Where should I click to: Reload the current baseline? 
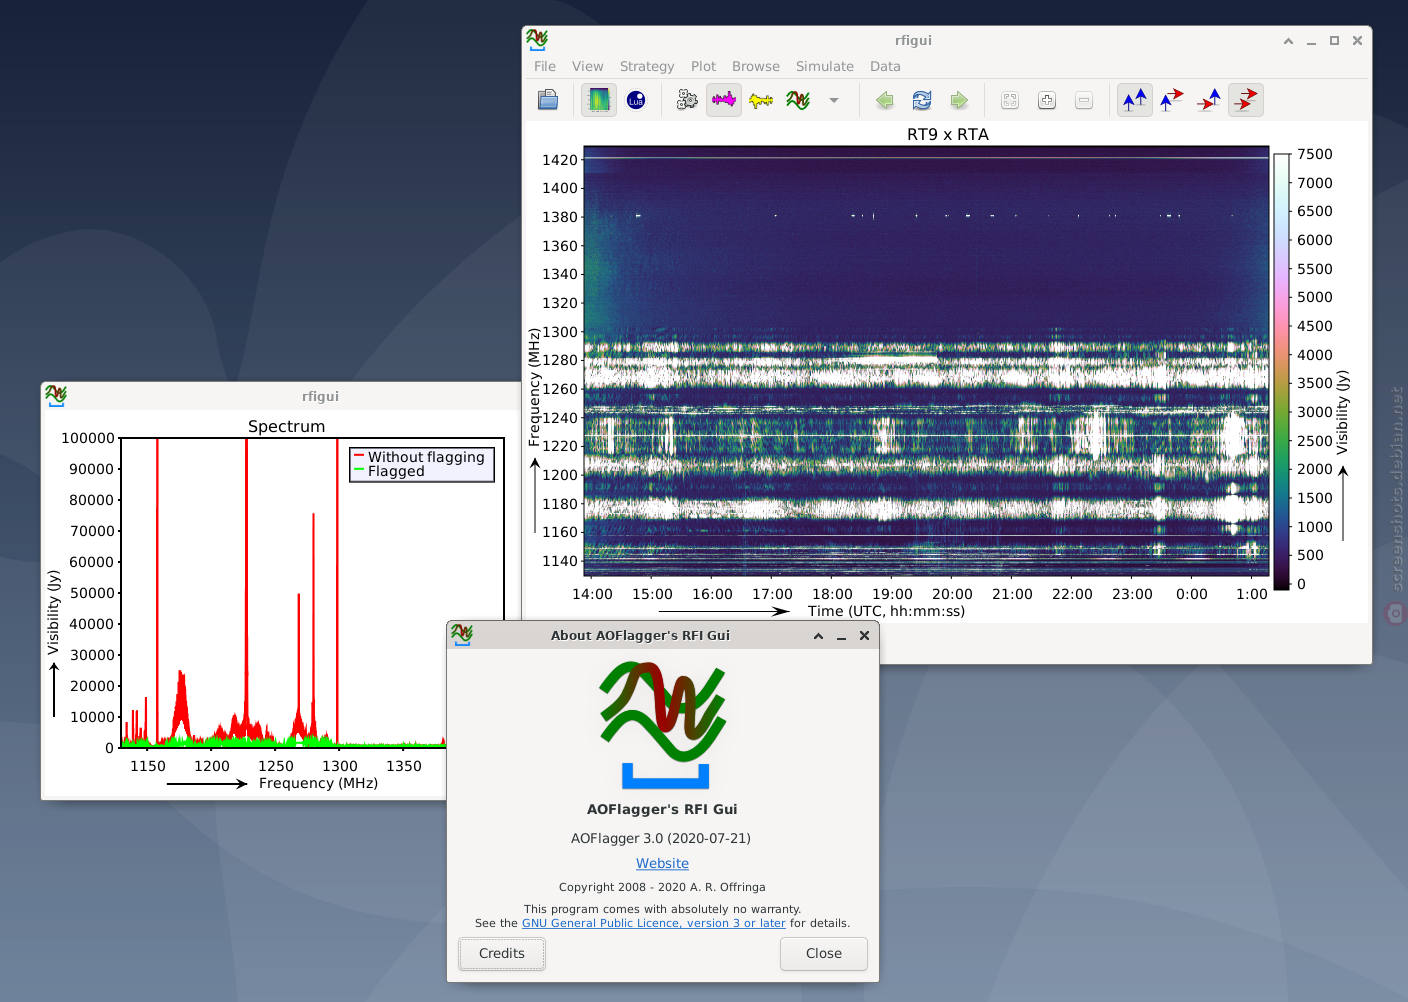pyautogui.click(x=922, y=100)
